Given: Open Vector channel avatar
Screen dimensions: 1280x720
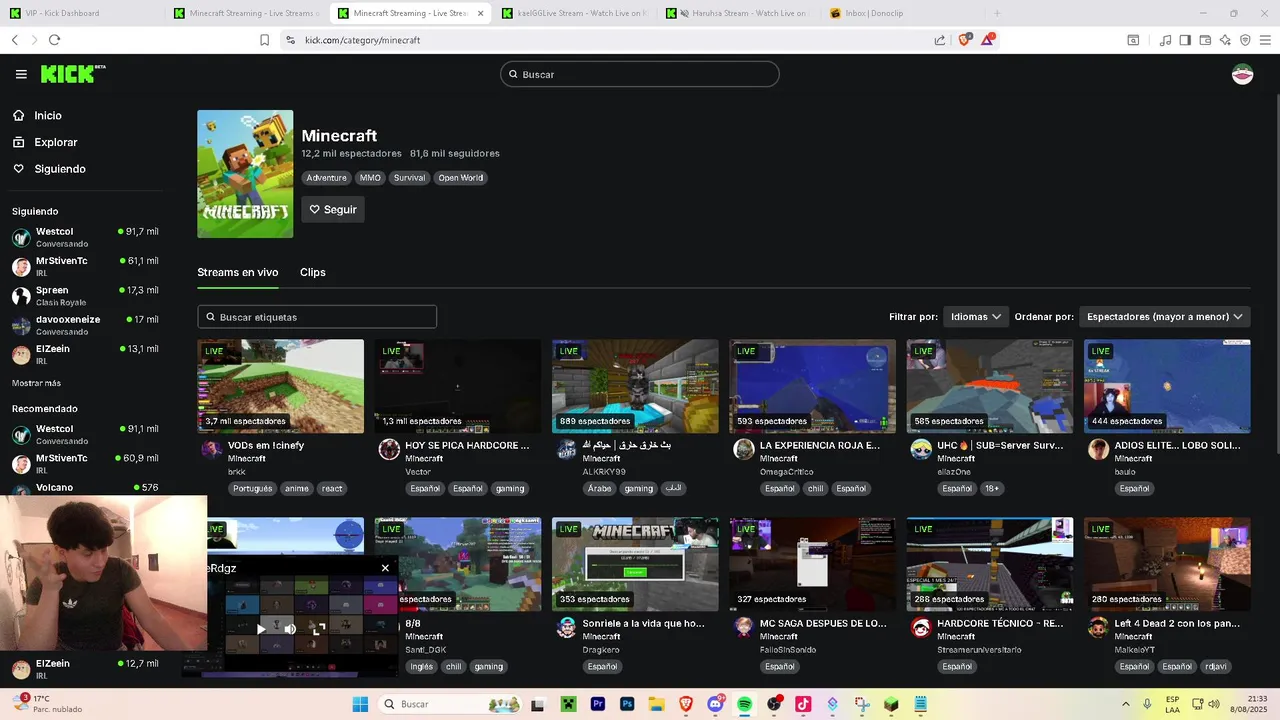Looking at the screenshot, I should point(389,449).
